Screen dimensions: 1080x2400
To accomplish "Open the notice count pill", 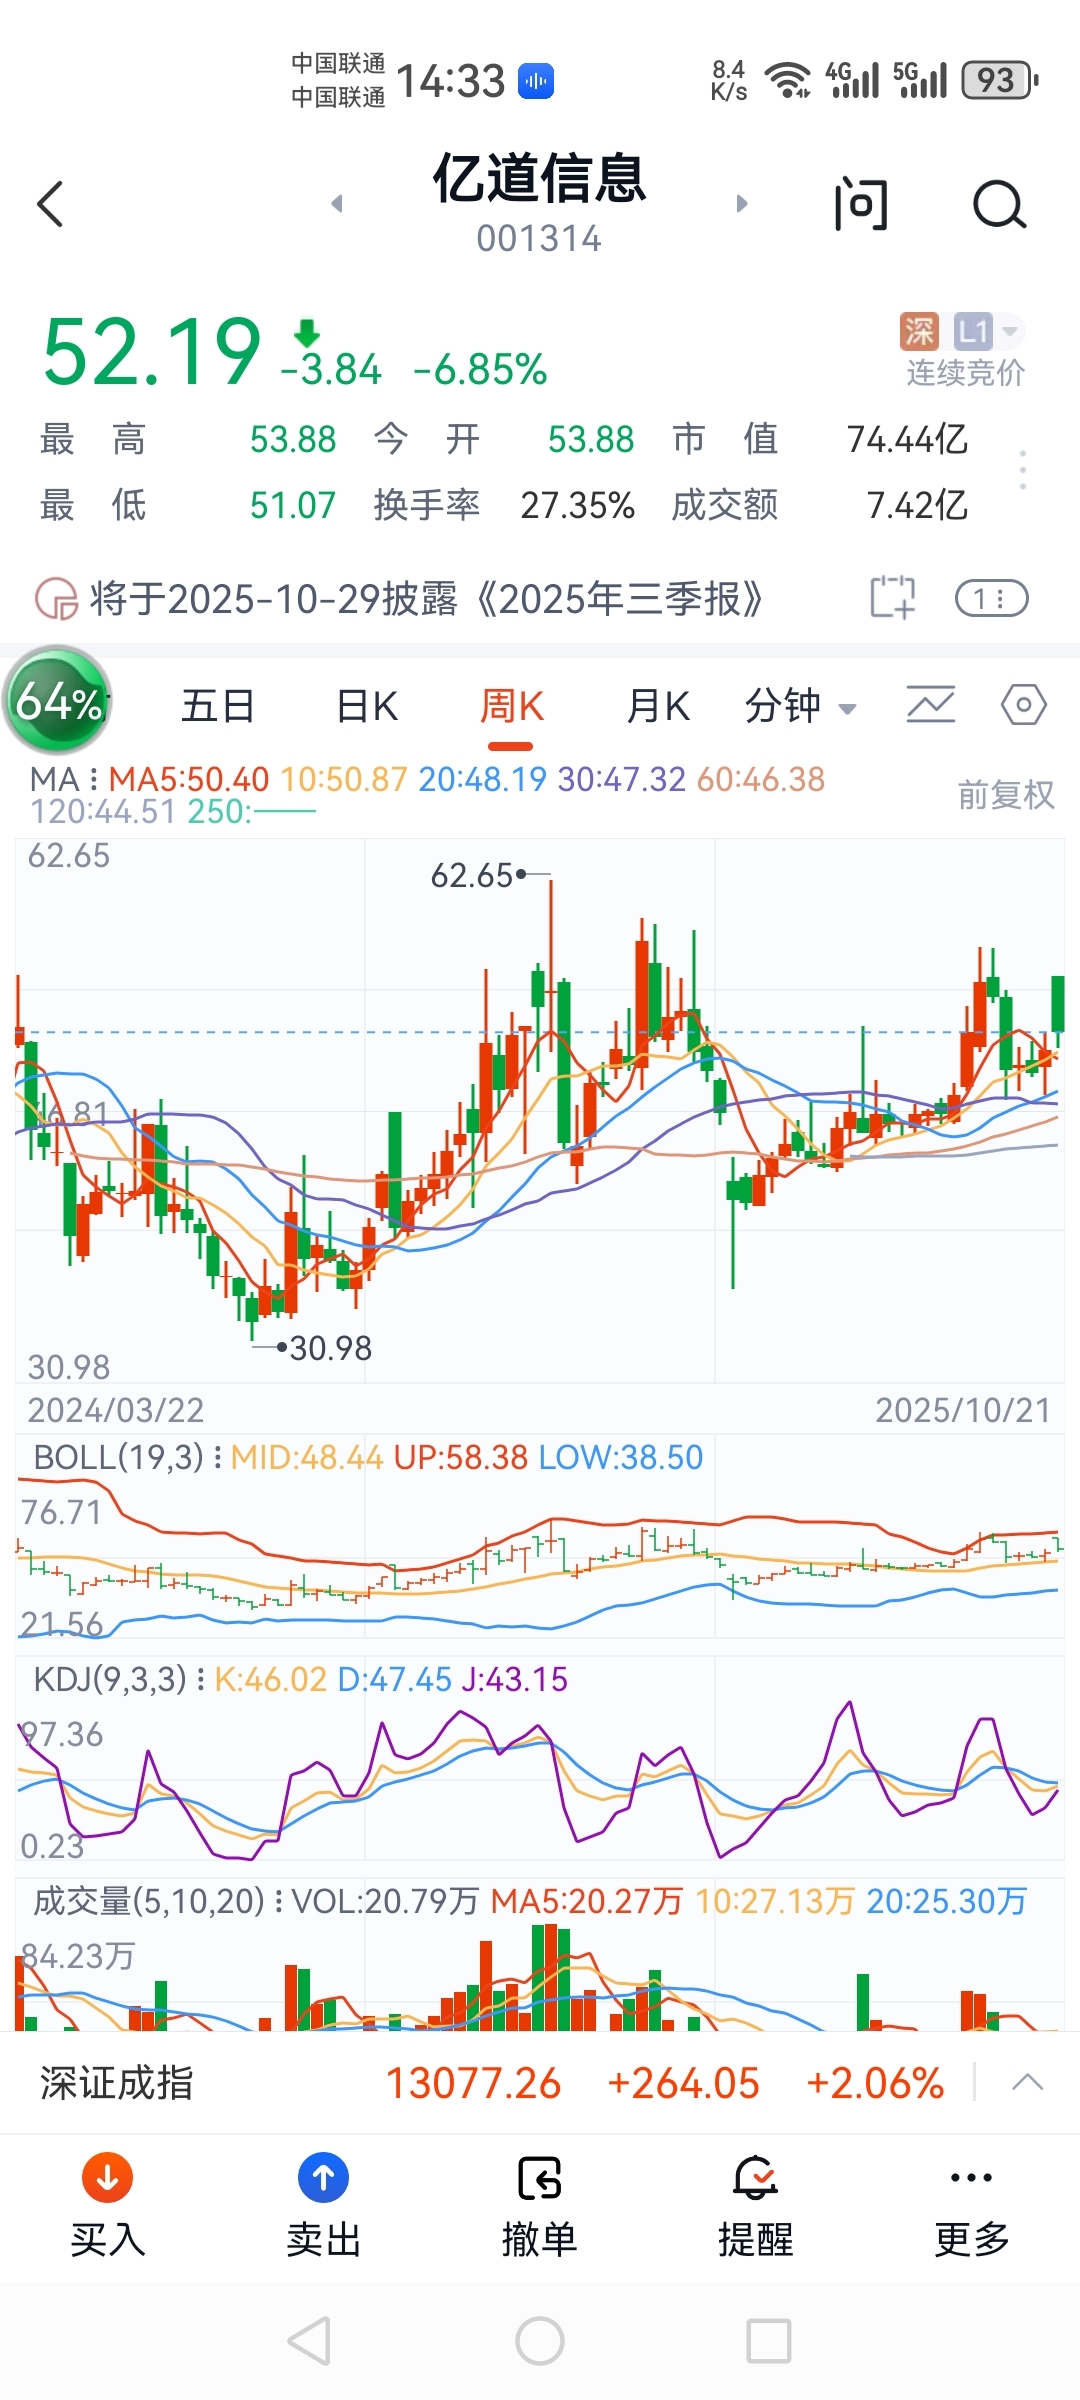I will pos(992,599).
